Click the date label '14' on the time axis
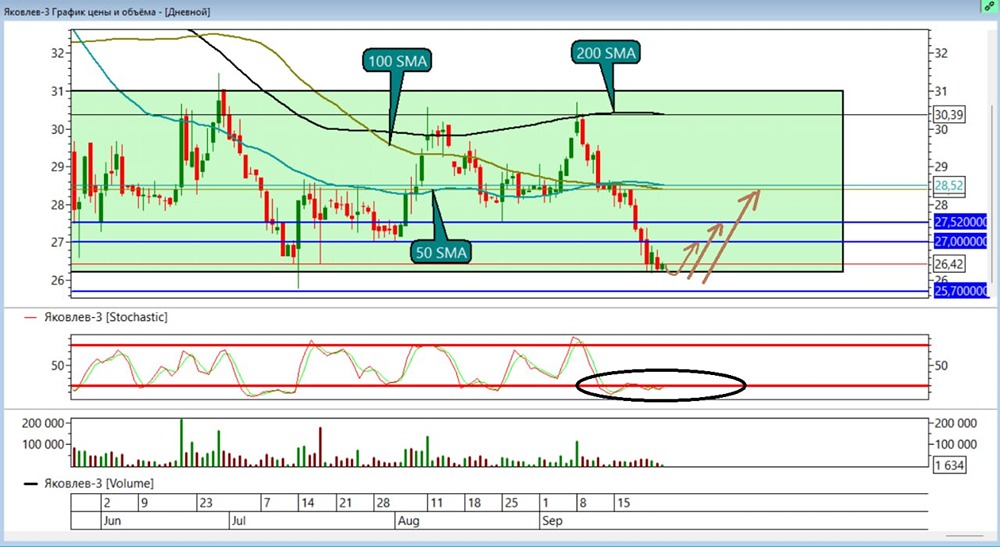This screenshot has width=1000, height=547. pyautogui.click(x=307, y=502)
